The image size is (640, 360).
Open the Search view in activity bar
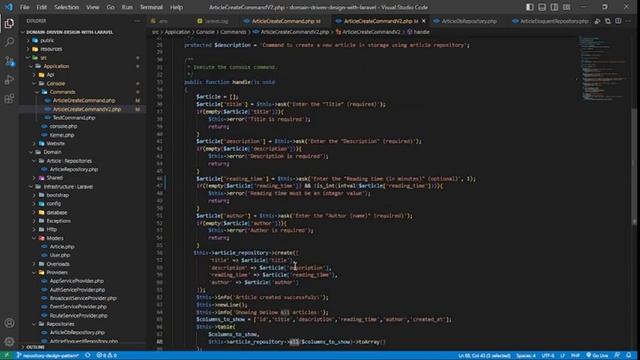9,42
